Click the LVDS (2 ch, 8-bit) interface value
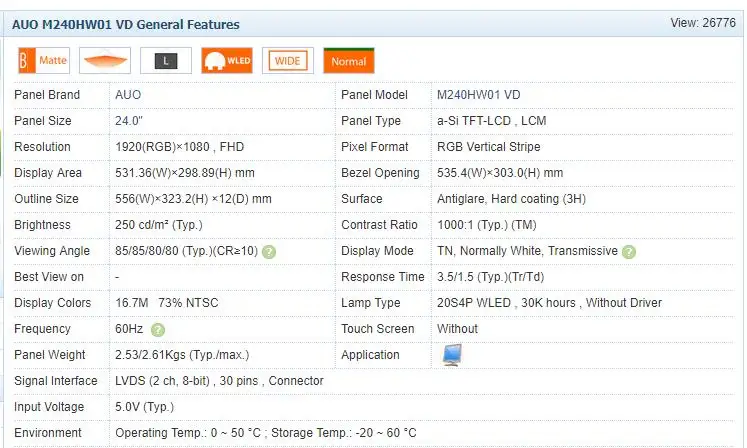This screenshot has width=747, height=448. [219, 381]
